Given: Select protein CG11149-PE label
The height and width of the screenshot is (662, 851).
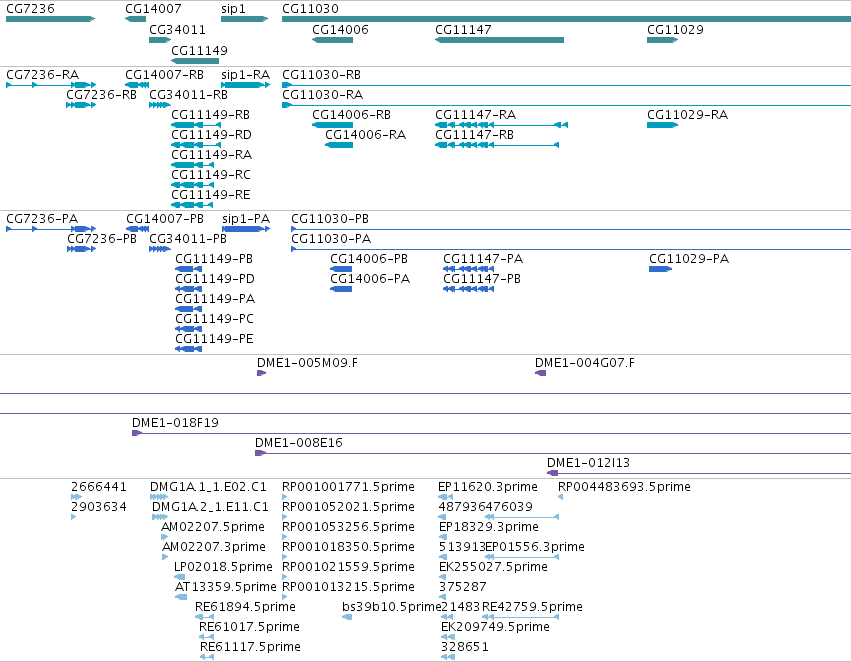Looking at the screenshot, I should (214, 339).
